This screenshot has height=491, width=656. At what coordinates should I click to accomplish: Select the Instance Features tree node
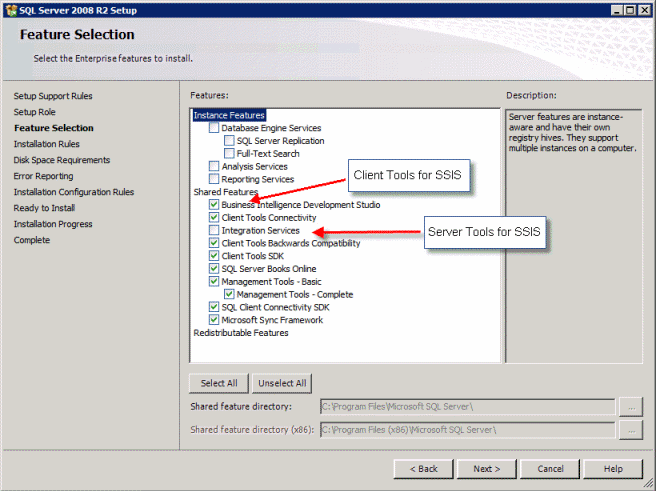point(229,115)
